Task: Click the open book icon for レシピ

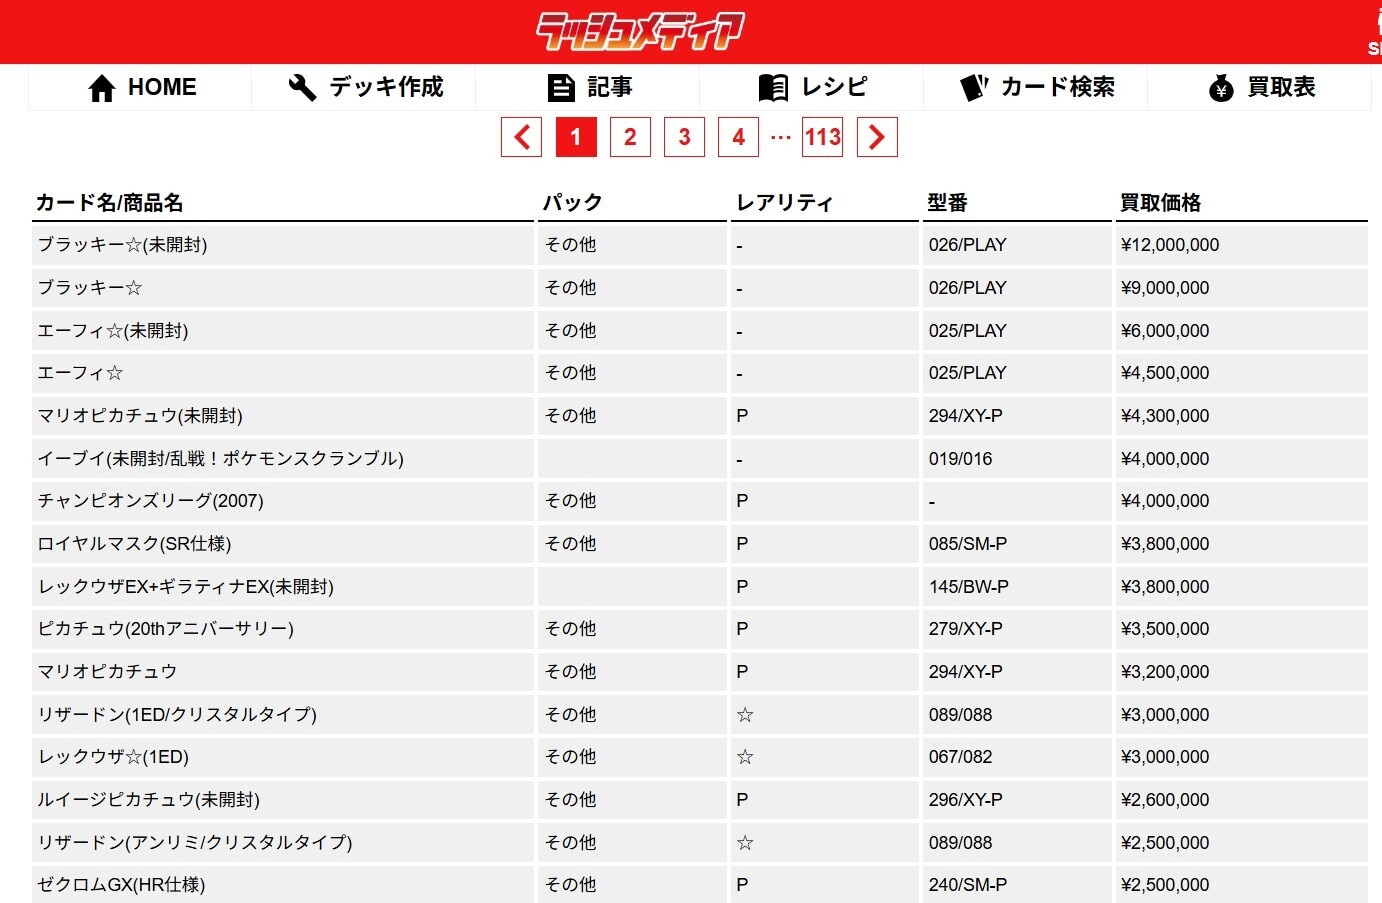Action: click(773, 88)
